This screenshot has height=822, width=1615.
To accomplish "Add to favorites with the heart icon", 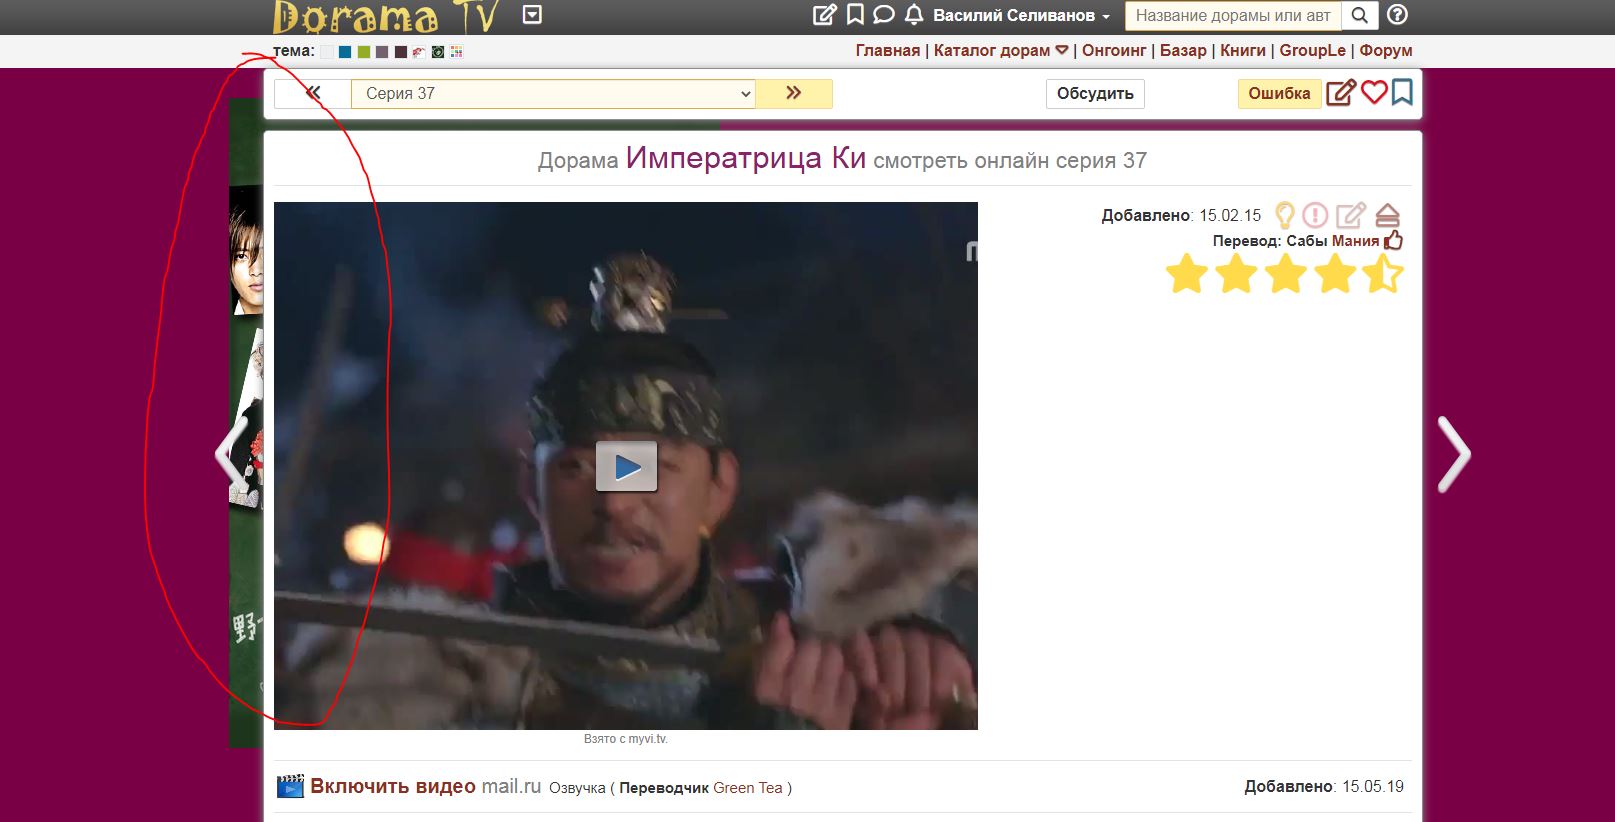I will 1374,93.
